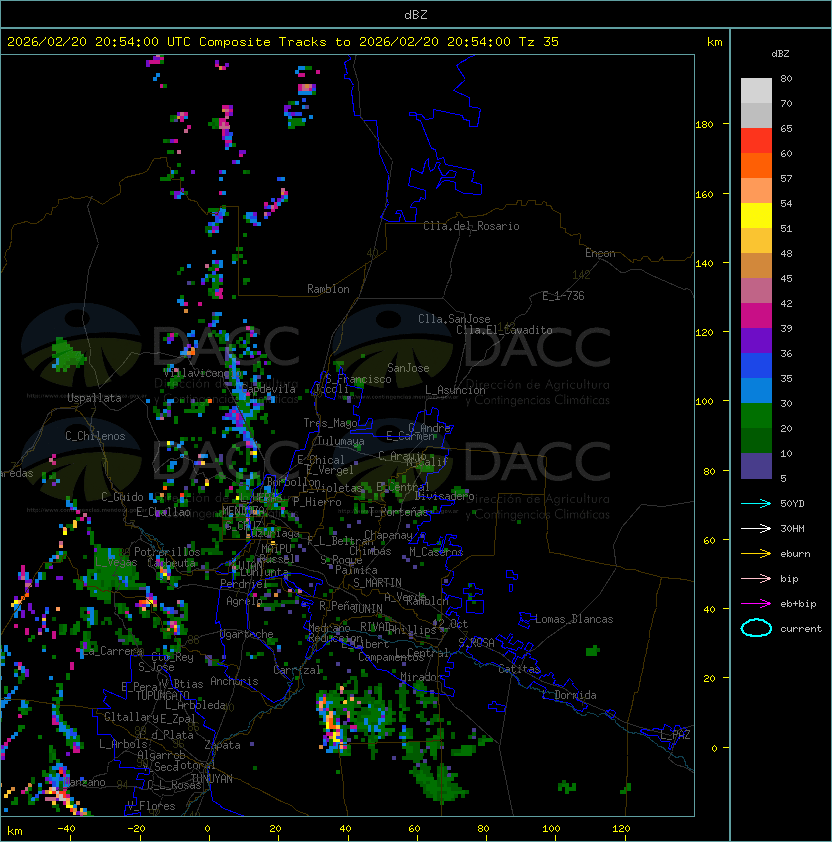This screenshot has width=832, height=842.
Task: Click the L_Asuncion place label
Action: (x=455, y=390)
